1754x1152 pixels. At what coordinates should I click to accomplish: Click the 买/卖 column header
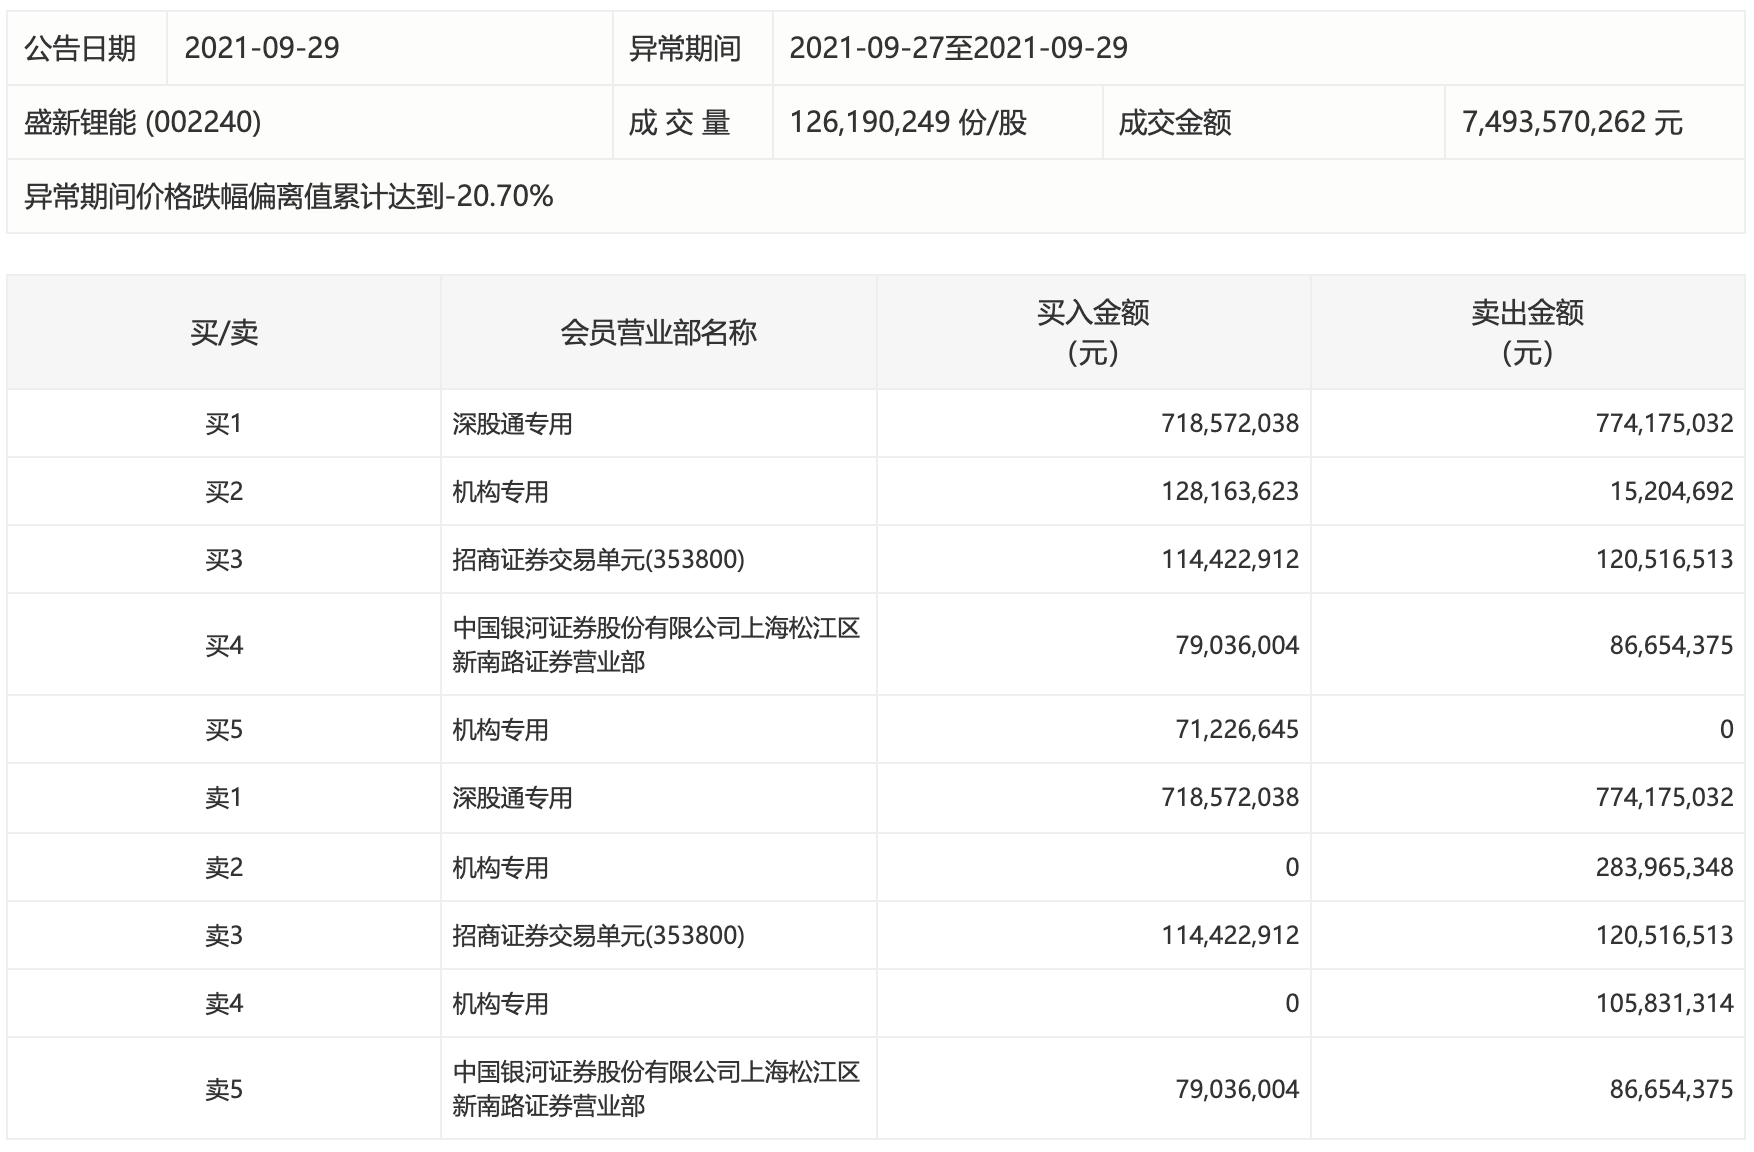coord(224,332)
